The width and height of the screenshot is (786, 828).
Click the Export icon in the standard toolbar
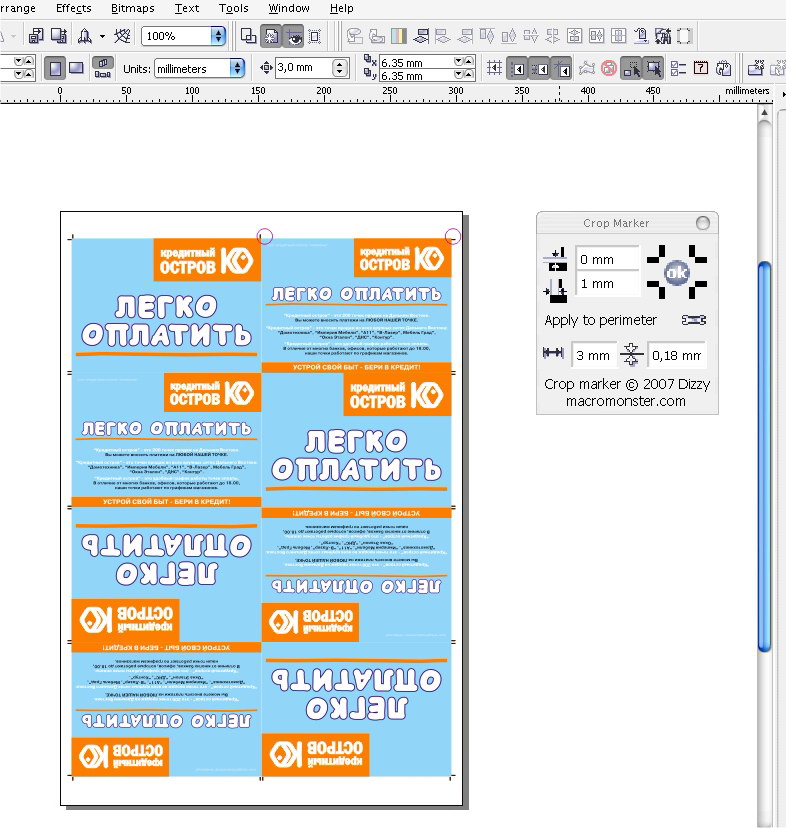(59, 36)
